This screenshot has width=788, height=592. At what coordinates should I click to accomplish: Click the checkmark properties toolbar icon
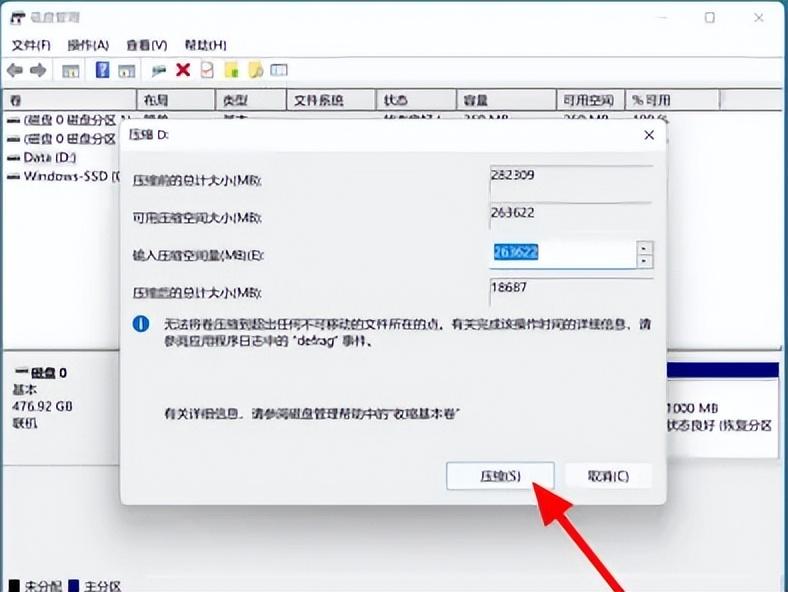click(207, 70)
